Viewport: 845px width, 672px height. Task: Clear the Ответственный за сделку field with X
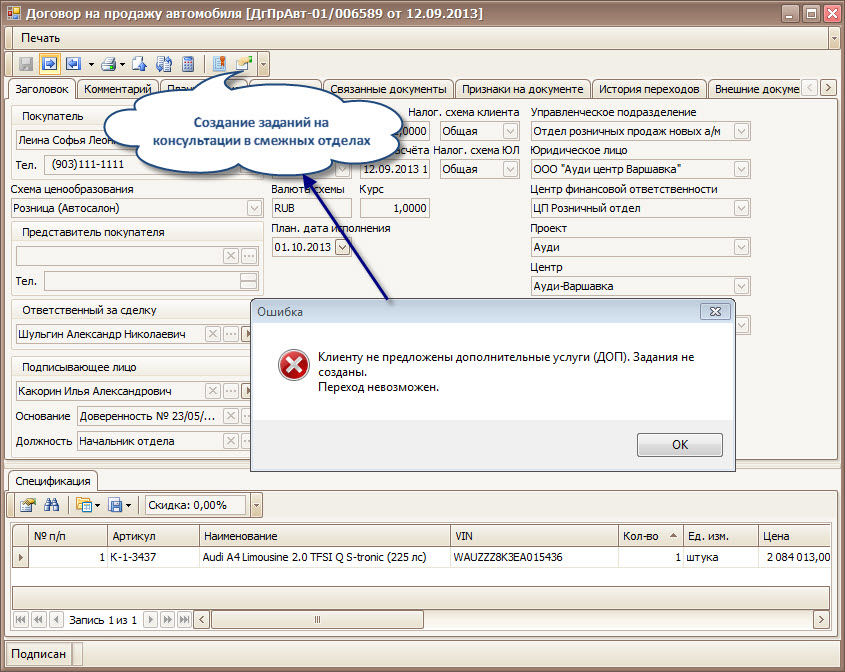[212, 334]
